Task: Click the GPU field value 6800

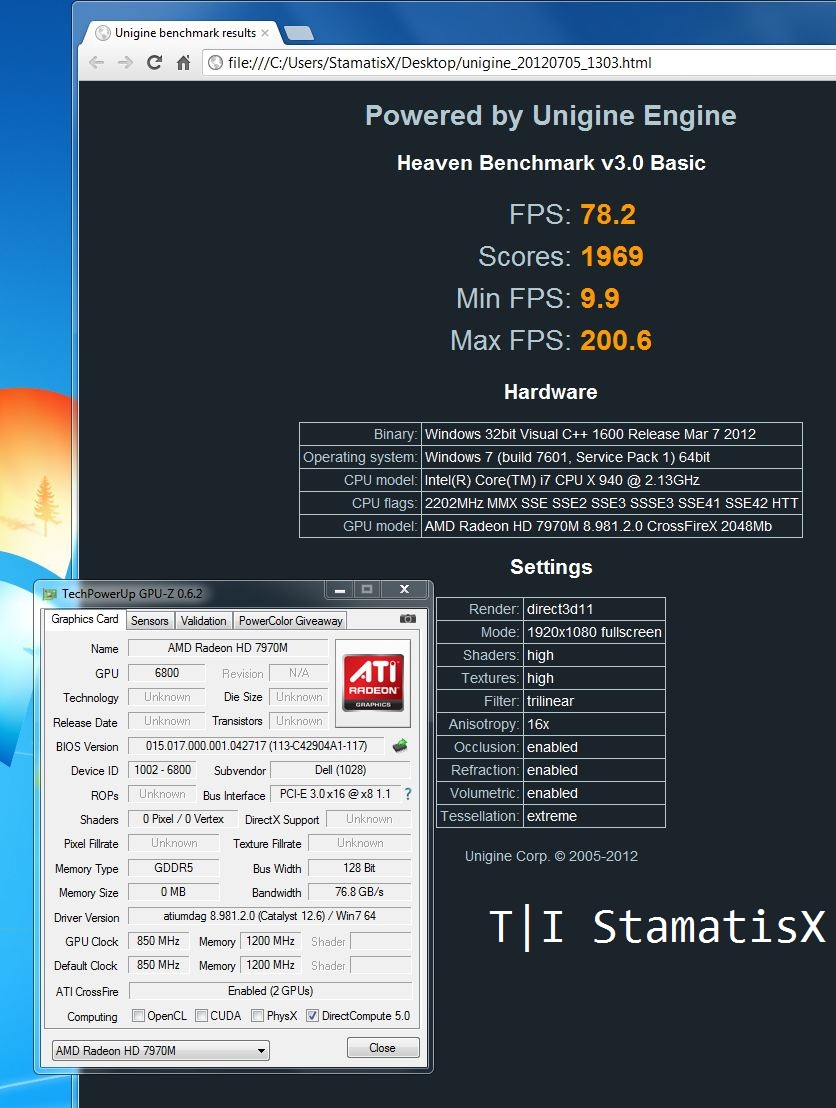Action: click(167, 673)
